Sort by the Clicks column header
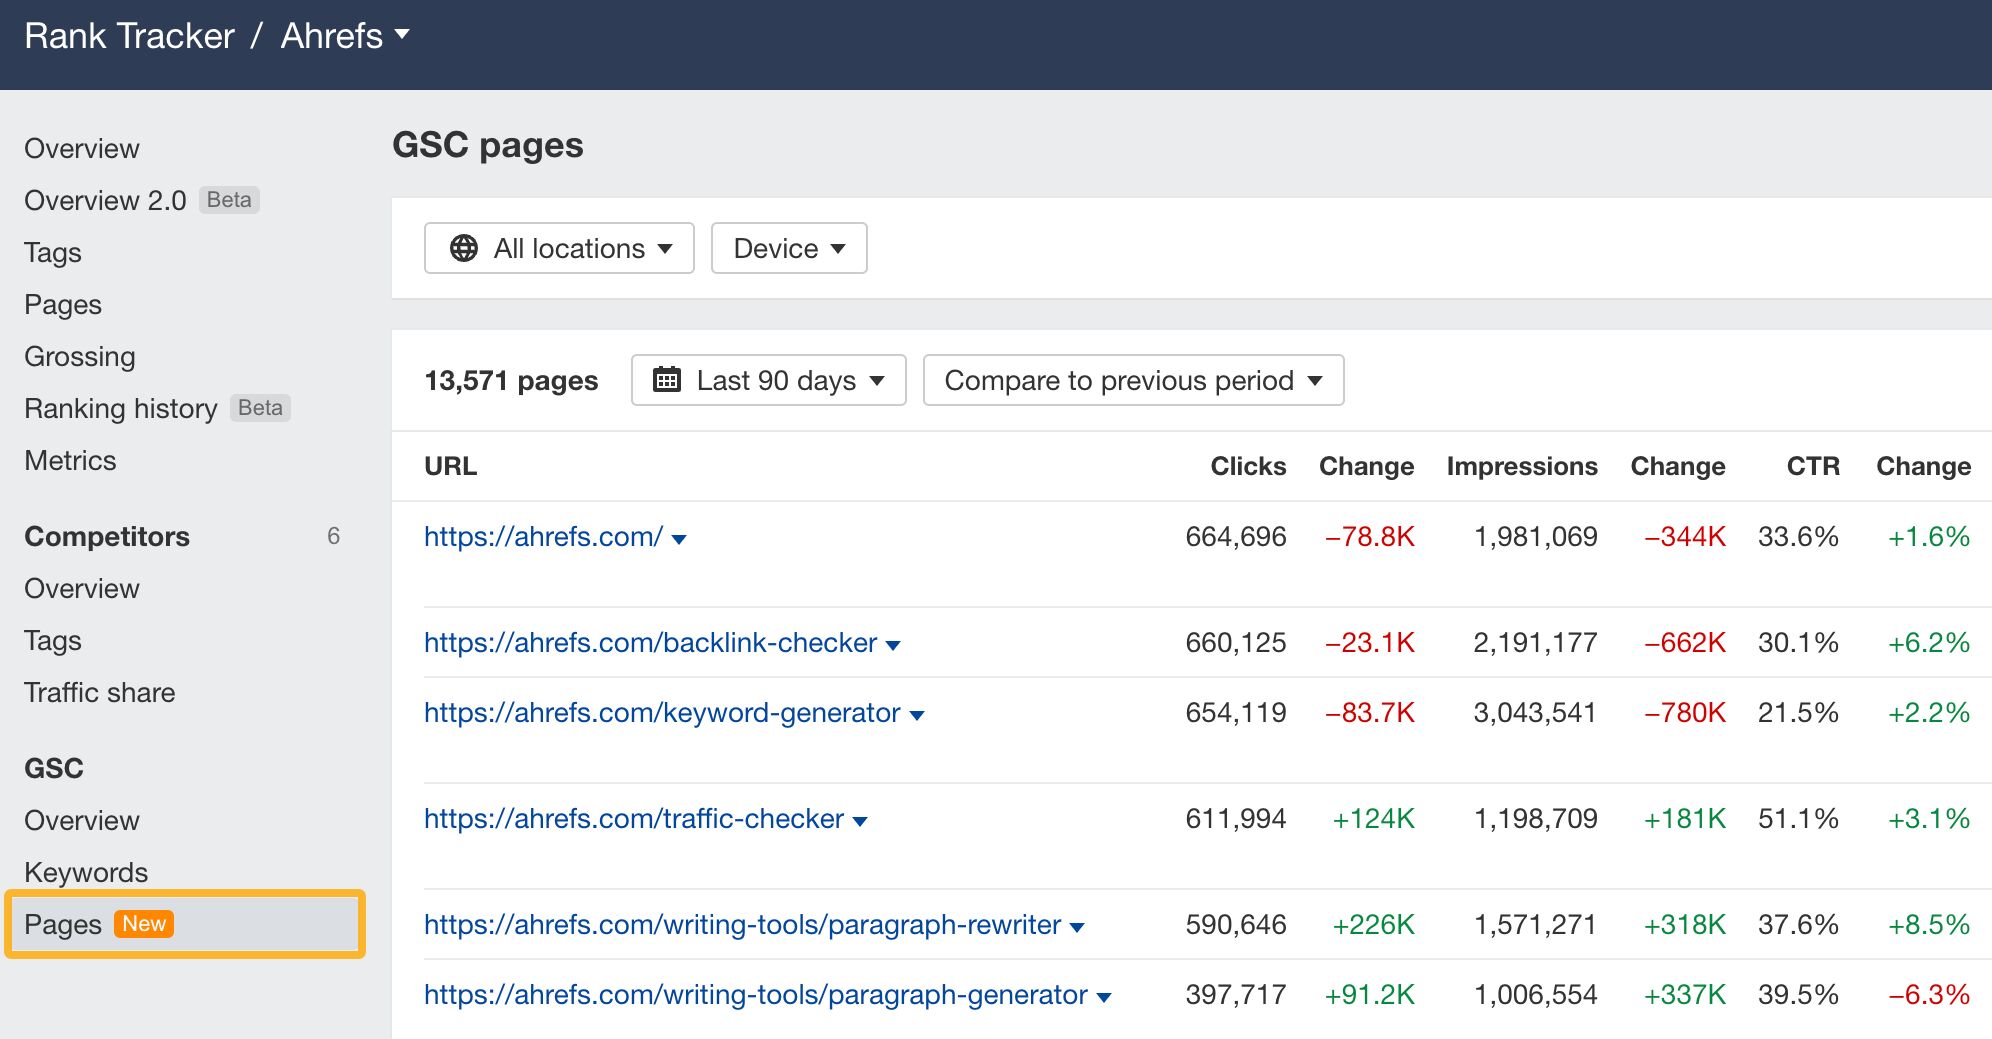Viewport: 1992px width, 1039px height. point(1248,466)
